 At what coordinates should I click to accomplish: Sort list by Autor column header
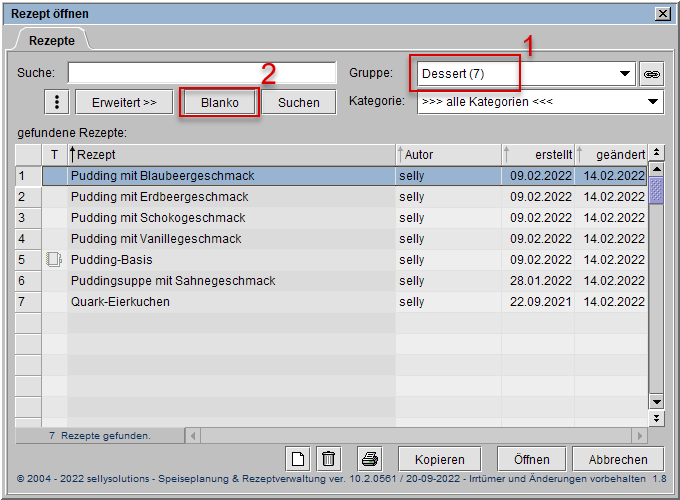447,155
